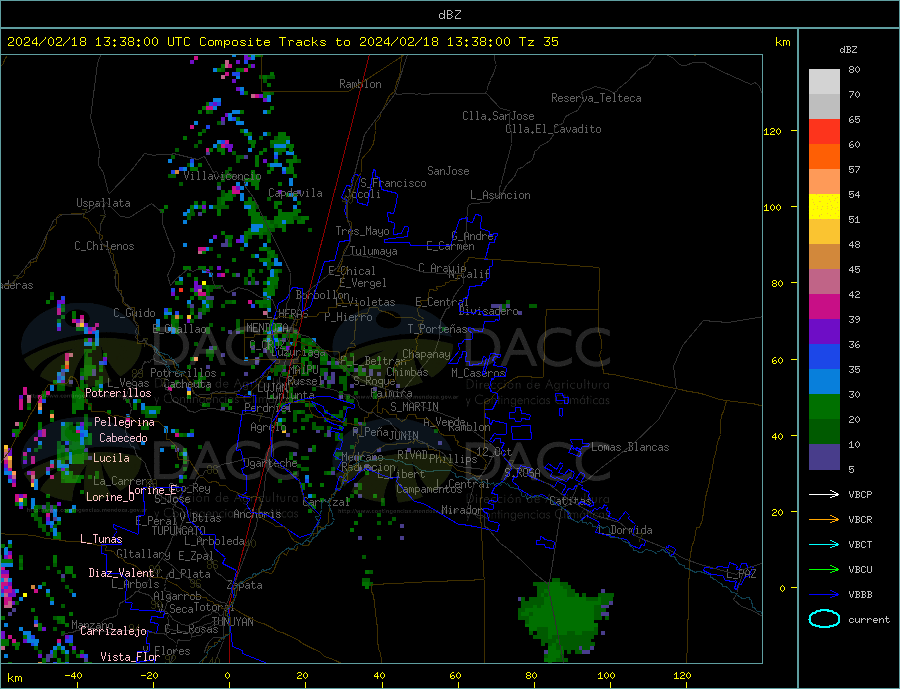Click the TUNUYAN map label
The width and height of the screenshot is (900, 689).
(232, 622)
